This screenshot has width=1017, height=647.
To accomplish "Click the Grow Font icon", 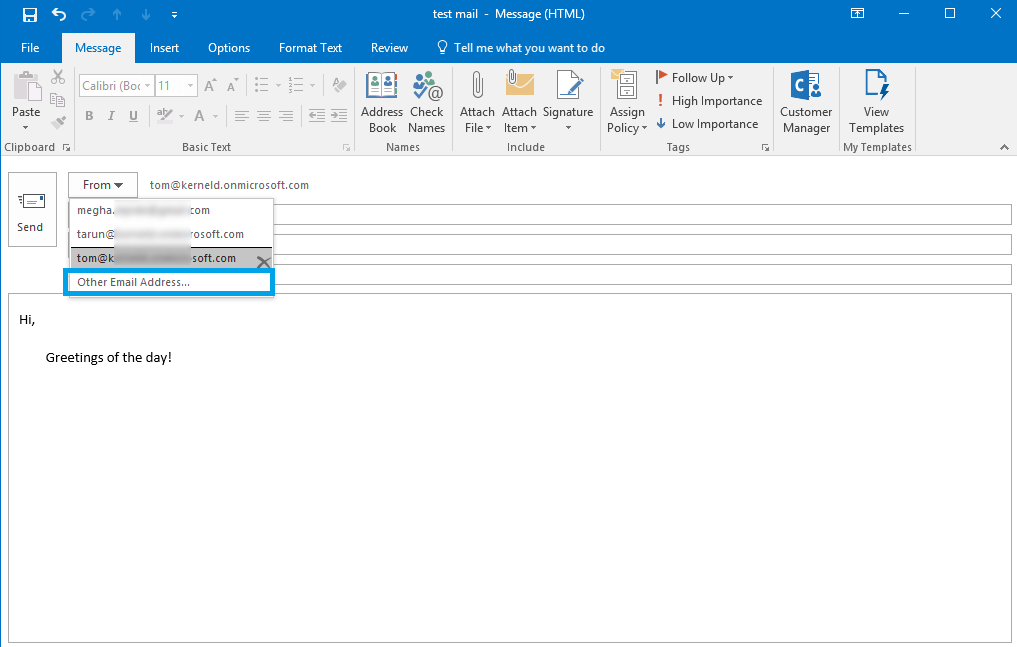I will coord(210,86).
